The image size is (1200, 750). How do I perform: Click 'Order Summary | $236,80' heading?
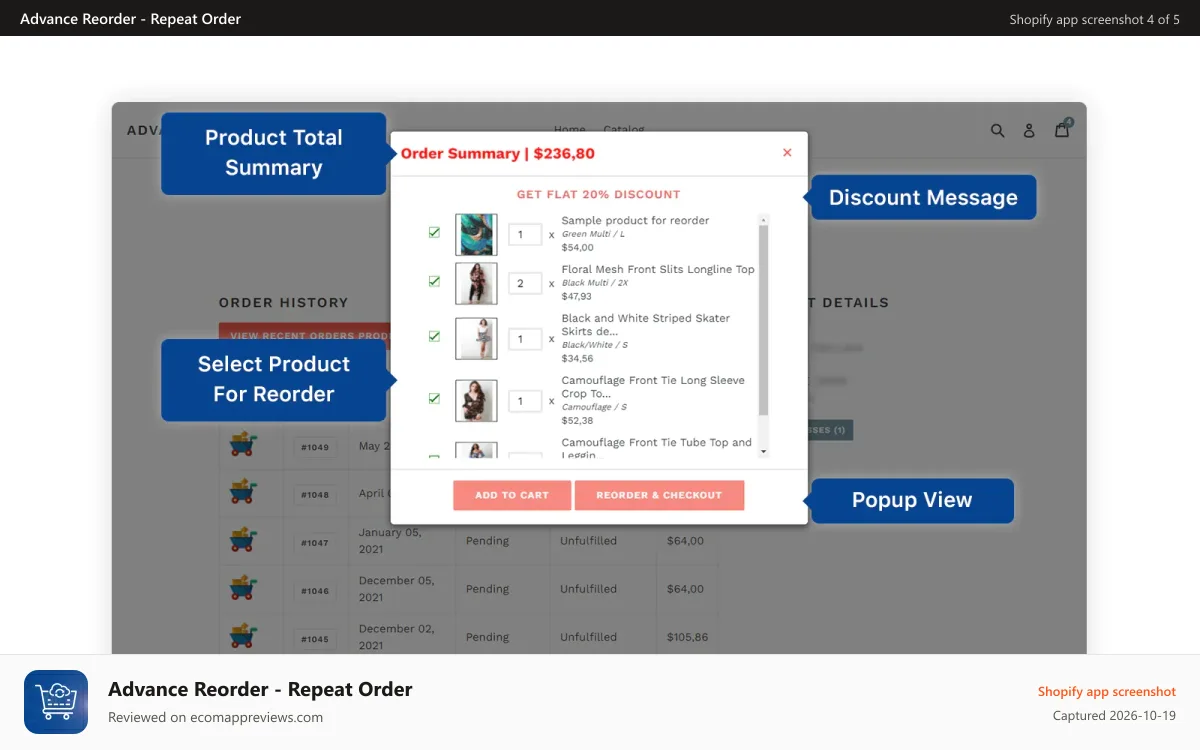coord(498,153)
